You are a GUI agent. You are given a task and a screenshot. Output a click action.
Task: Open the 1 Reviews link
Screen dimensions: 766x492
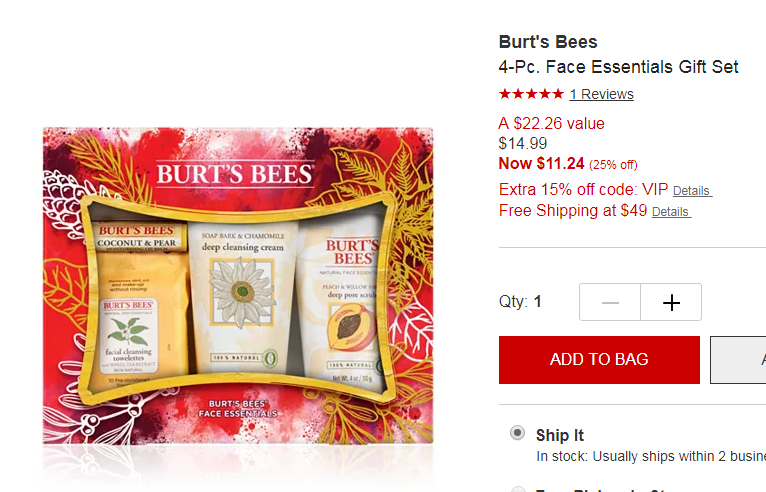pos(601,94)
